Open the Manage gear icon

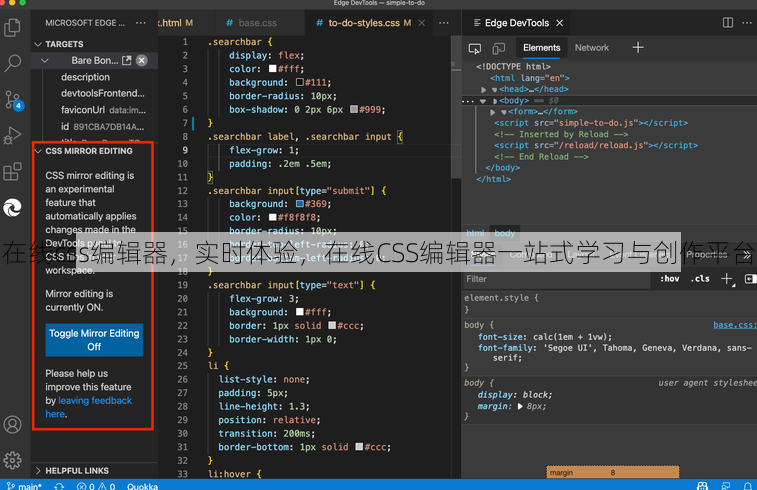13,460
